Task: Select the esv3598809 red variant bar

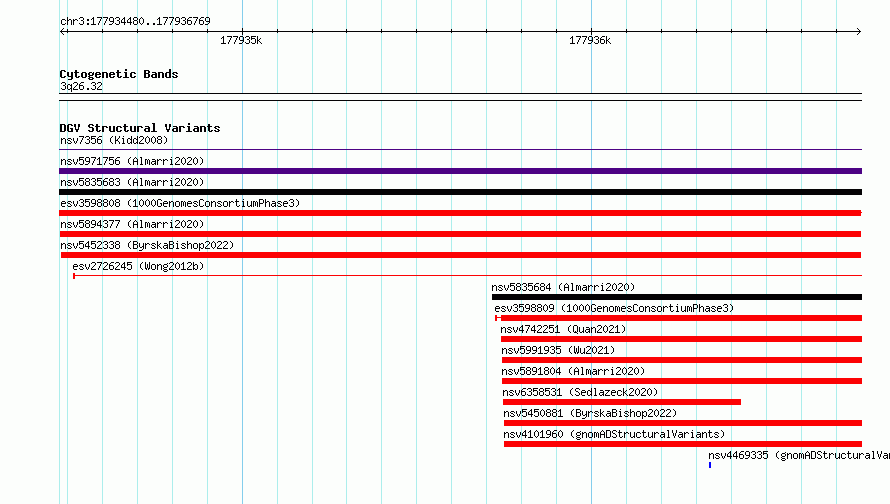Action: pos(678,318)
